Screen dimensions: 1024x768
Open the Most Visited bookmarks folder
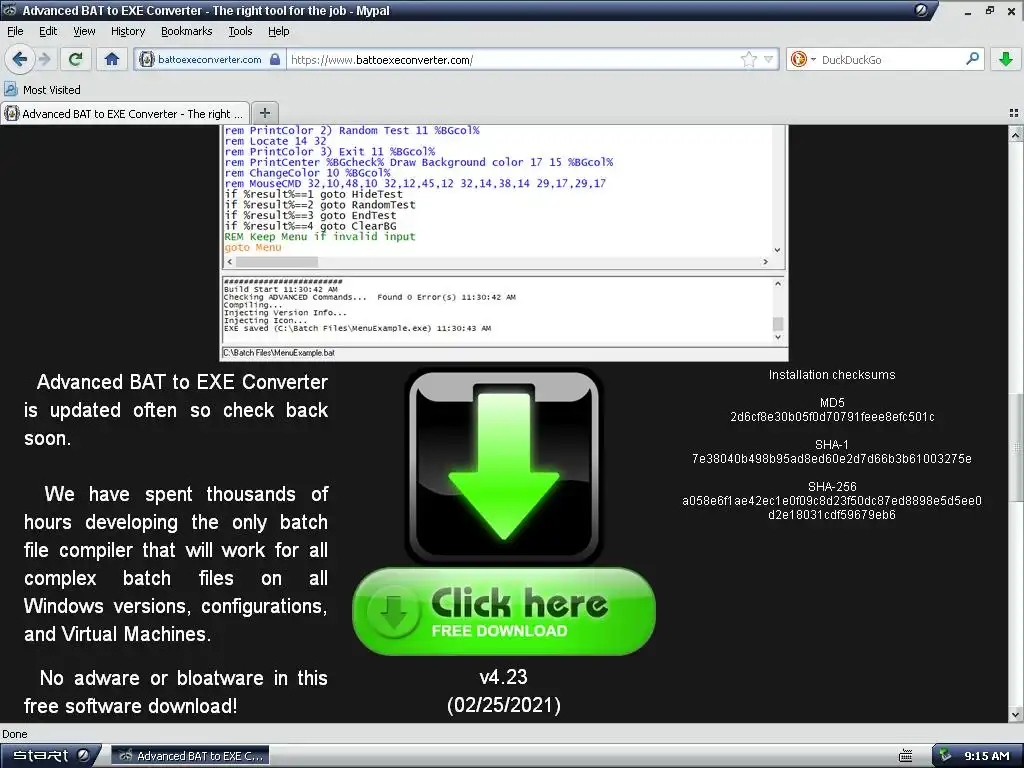tap(42, 89)
